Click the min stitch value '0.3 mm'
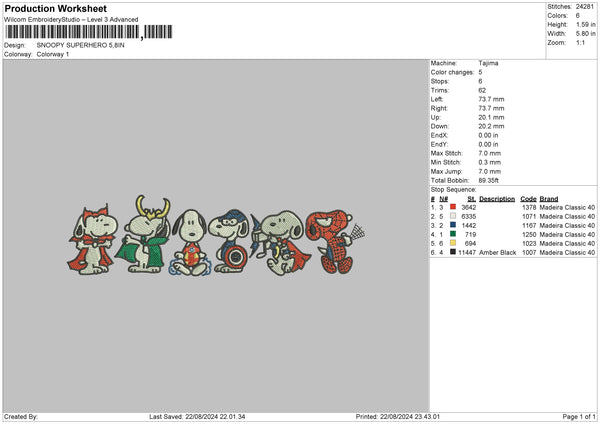 click(489, 163)
